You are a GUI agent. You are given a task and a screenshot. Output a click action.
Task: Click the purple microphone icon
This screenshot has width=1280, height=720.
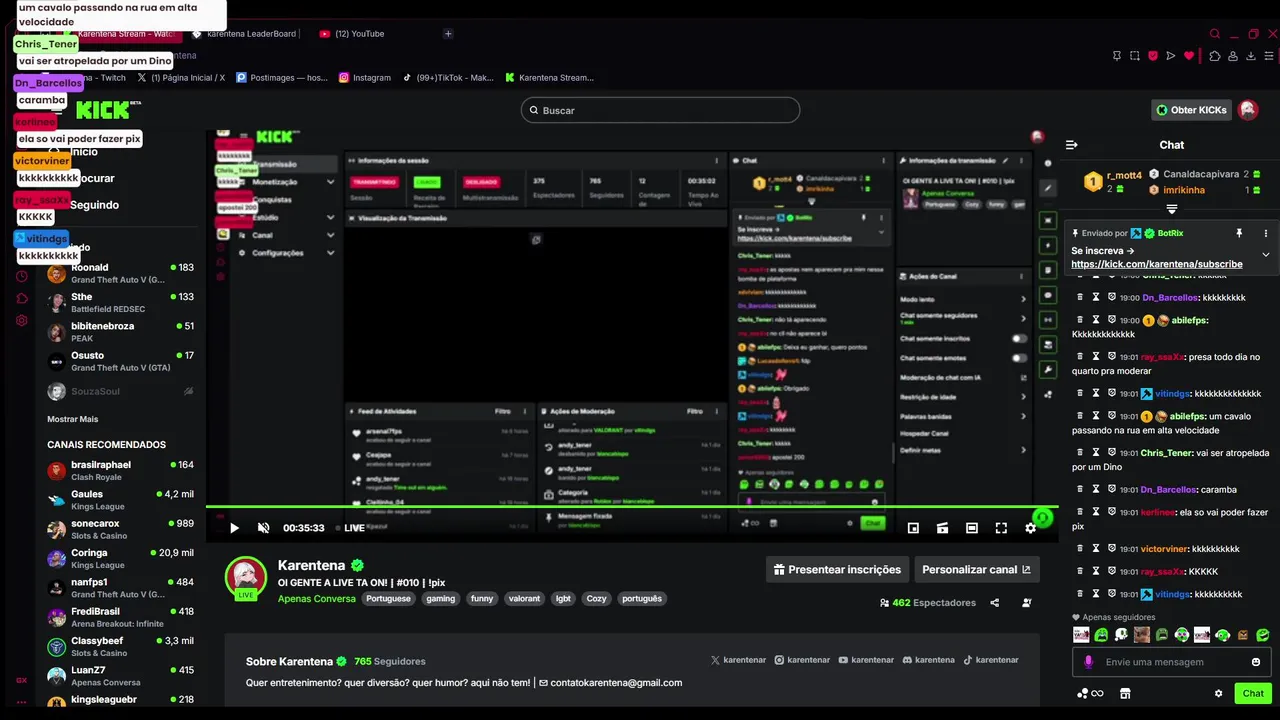point(1088,662)
